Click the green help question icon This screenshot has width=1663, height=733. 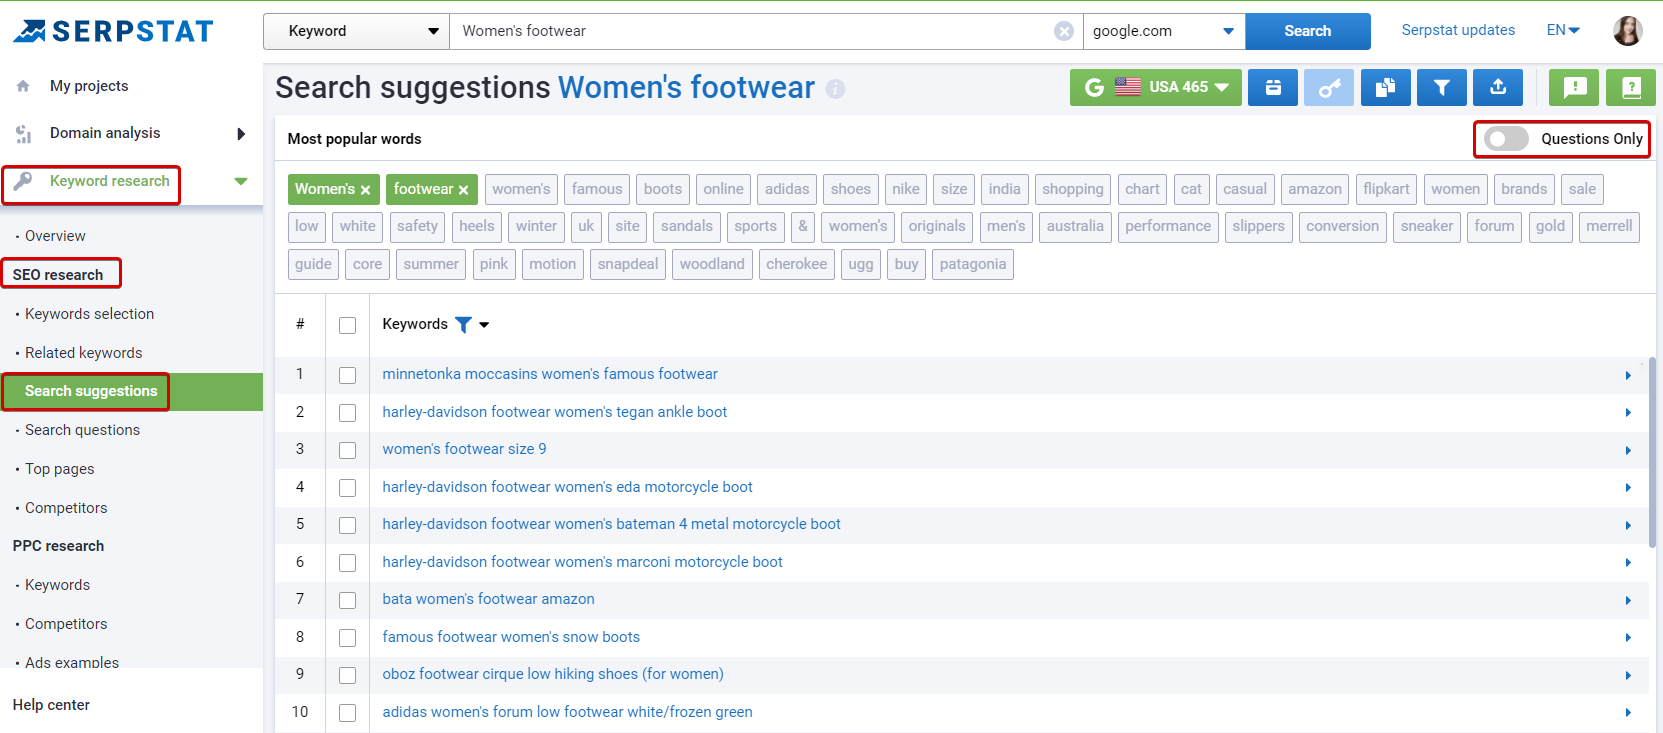tap(1631, 88)
